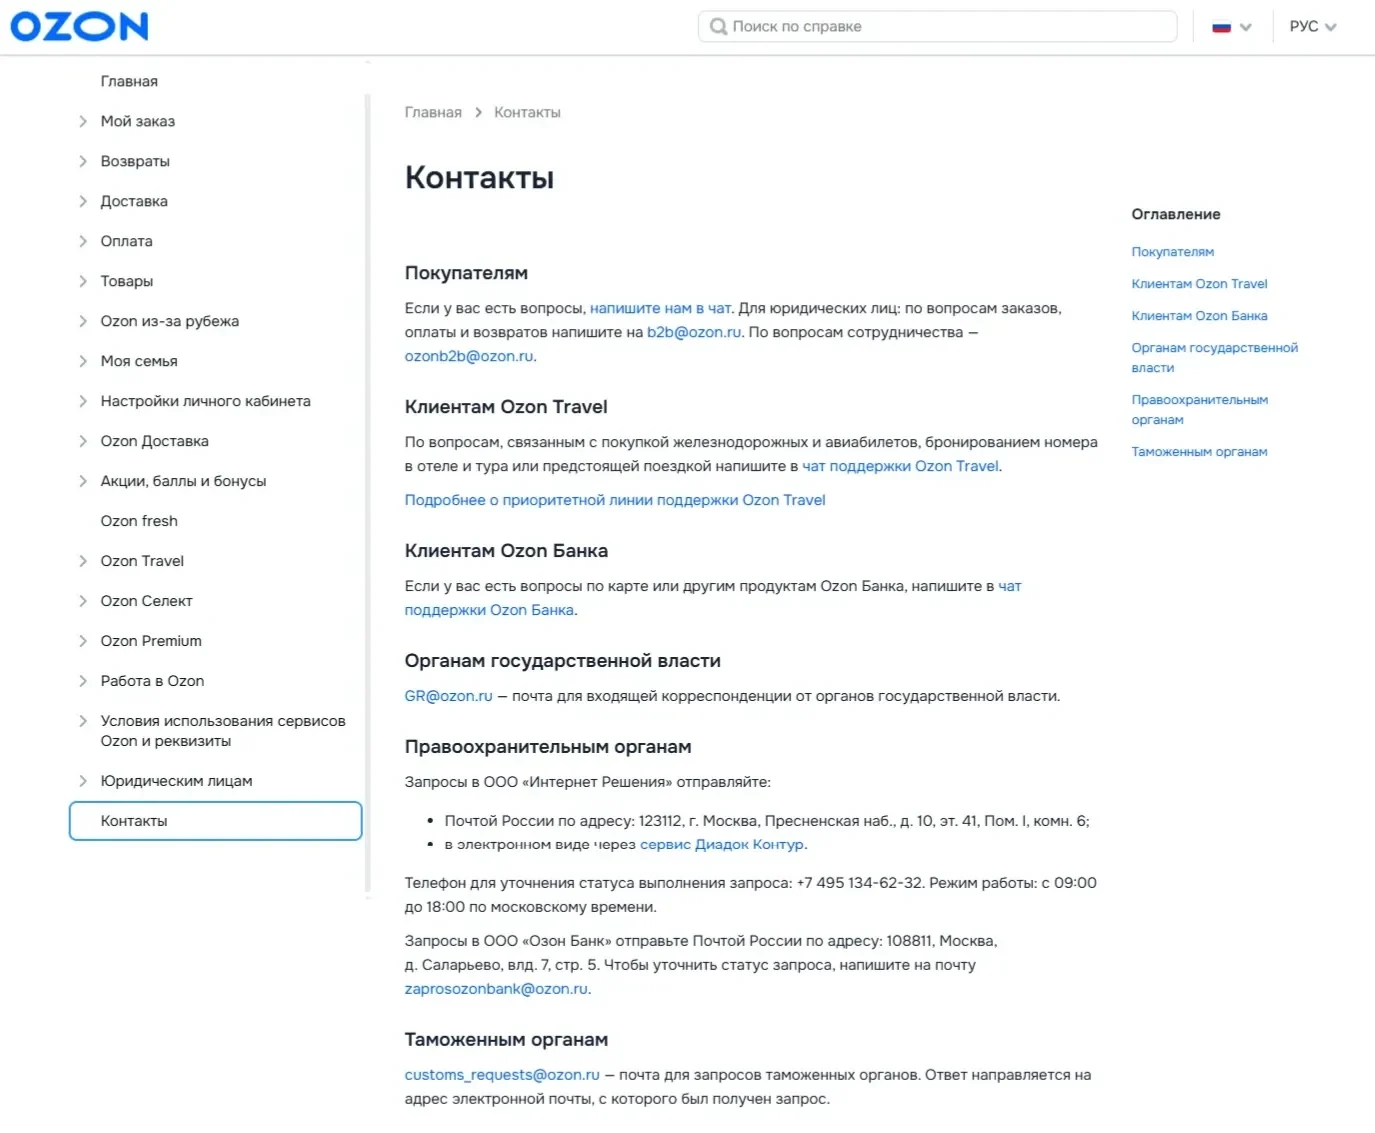Image resolution: width=1375 pixels, height=1133 pixels.
Task: Expand the Мой заказ section chevron
Action: [x=83, y=121]
